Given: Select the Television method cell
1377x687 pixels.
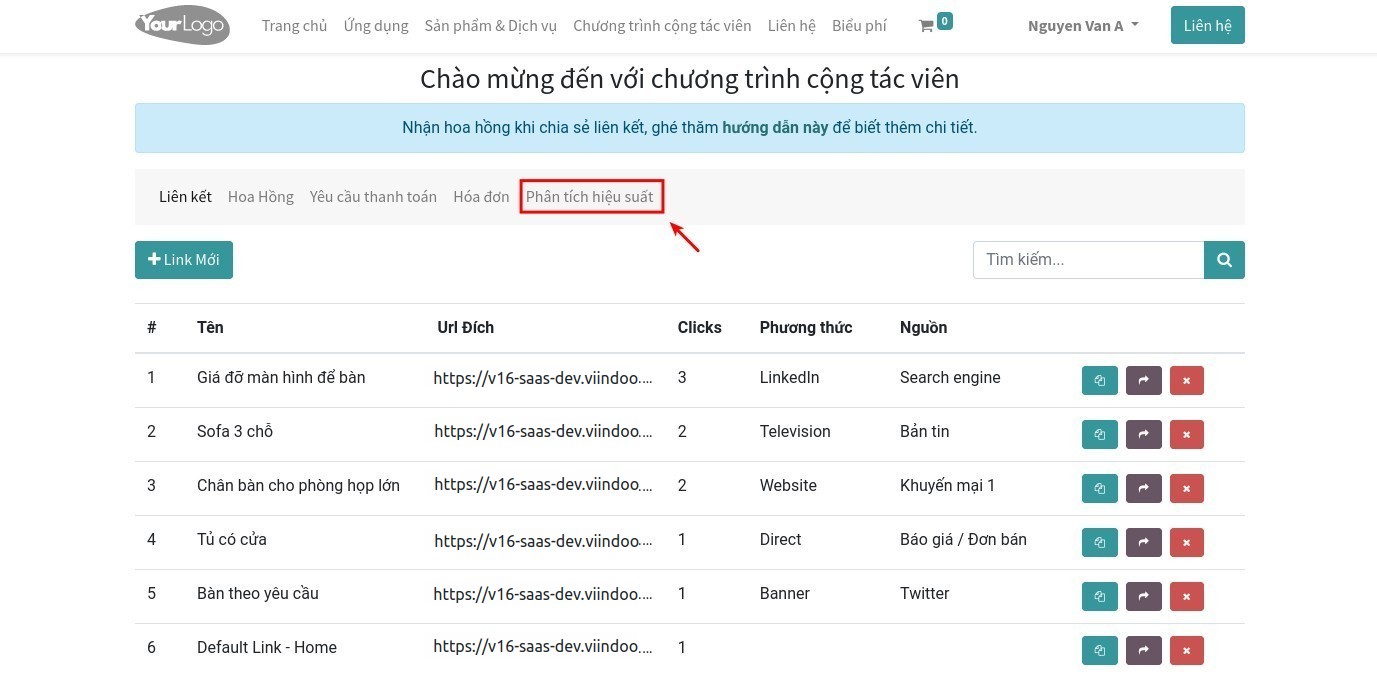Looking at the screenshot, I should tap(795, 431).
